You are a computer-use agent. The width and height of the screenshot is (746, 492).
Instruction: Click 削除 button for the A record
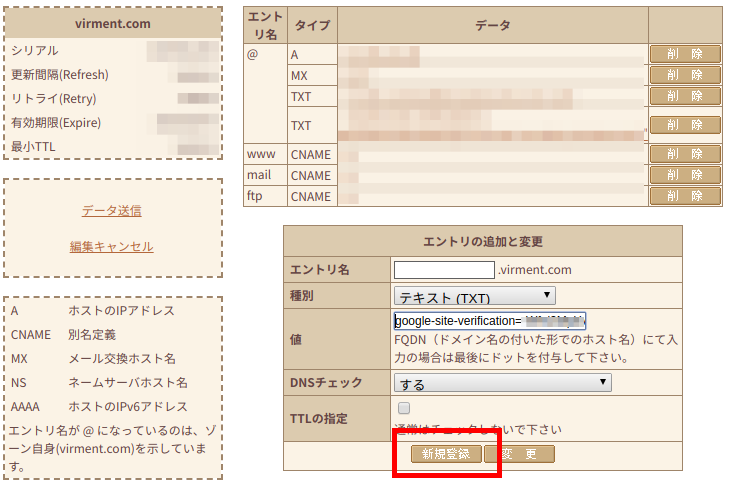[x=685, y=54]
